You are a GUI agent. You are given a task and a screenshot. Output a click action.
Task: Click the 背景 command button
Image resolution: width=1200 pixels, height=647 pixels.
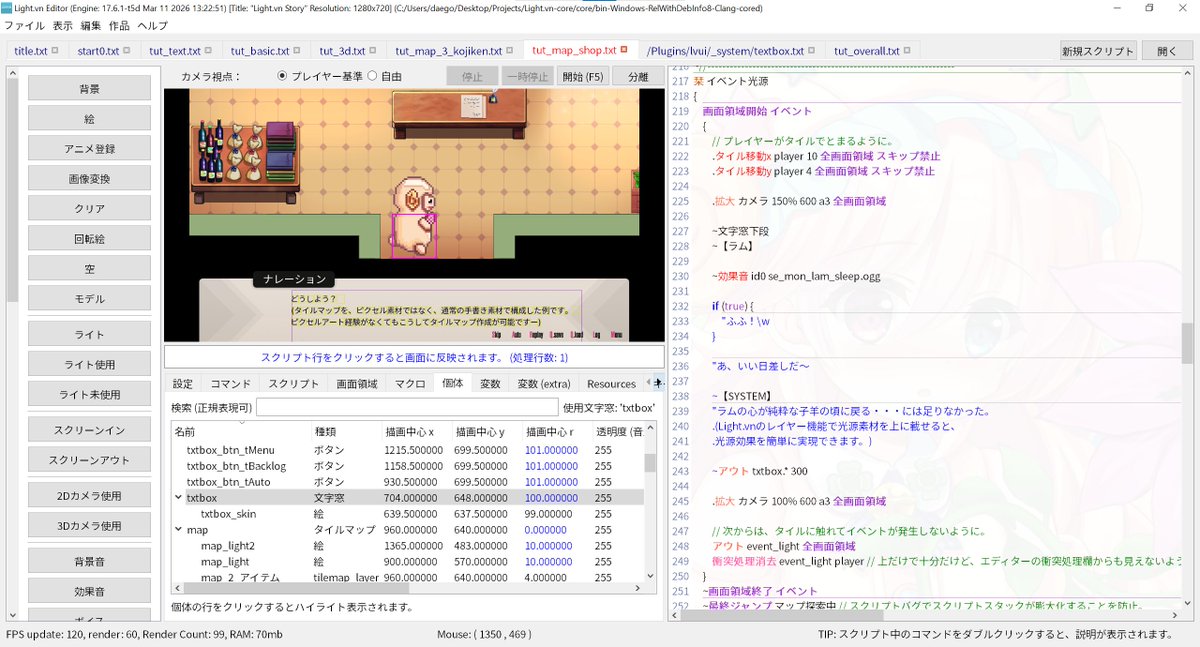89,89
